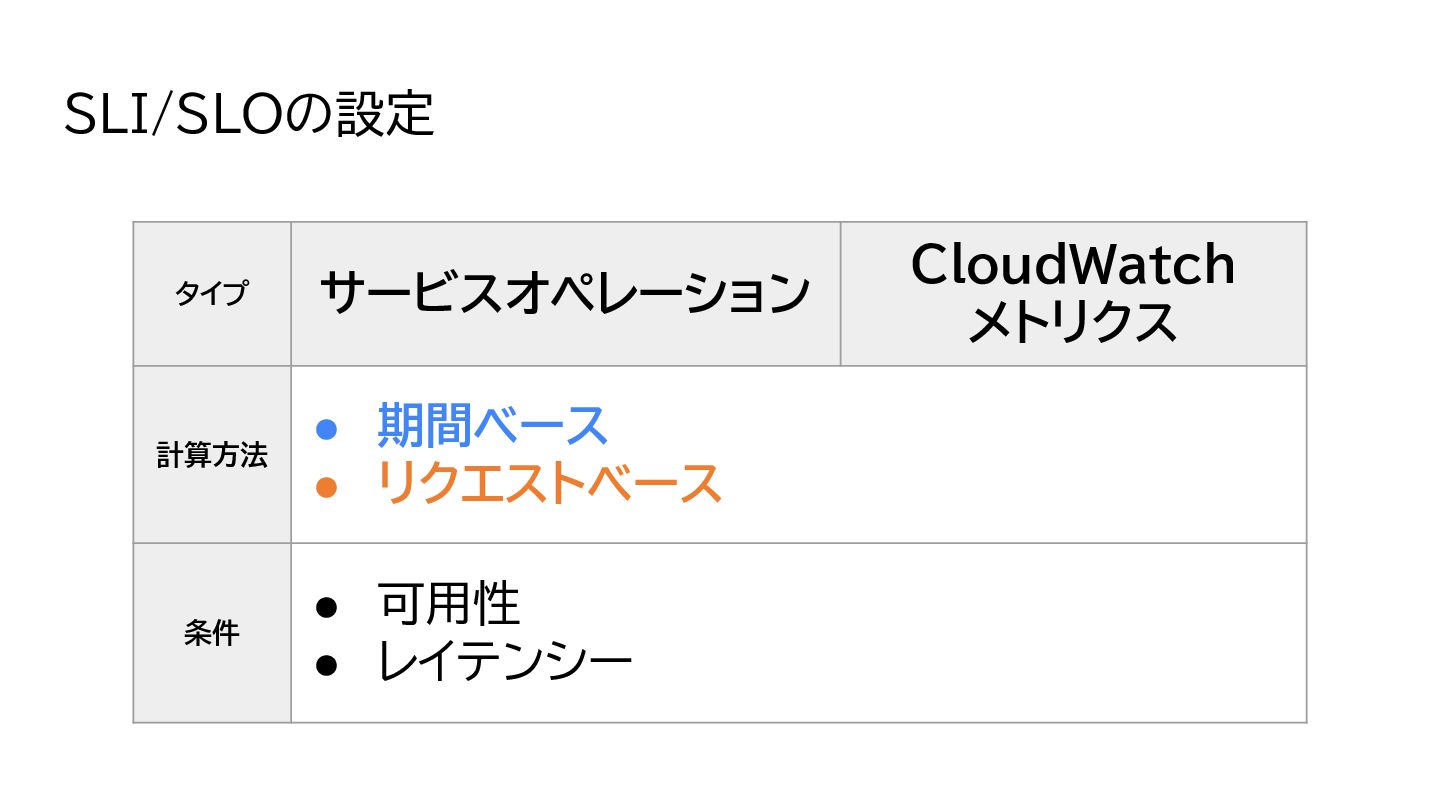Select the サービスオペレーション column header
Image resolution: width=1440 pixels, height=810 pixels.
[565, 294]
